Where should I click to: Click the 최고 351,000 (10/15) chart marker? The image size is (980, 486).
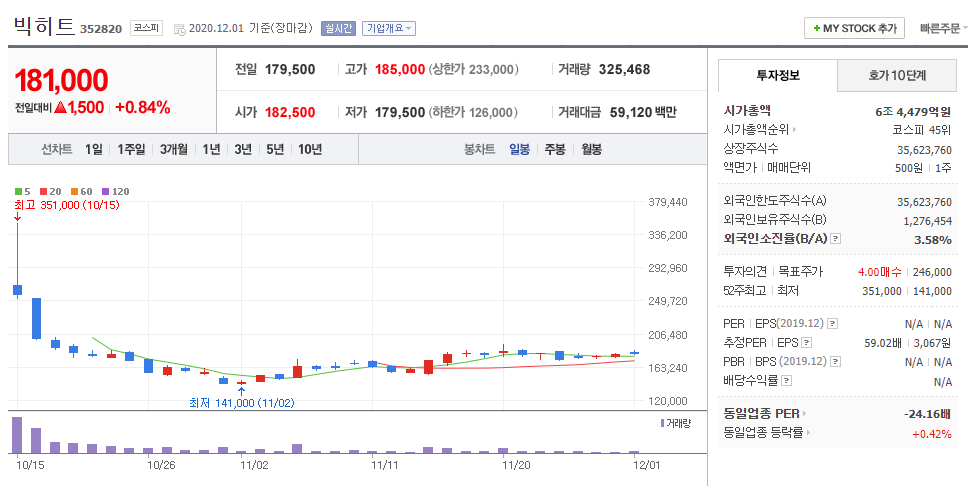[x=67, y=205]
